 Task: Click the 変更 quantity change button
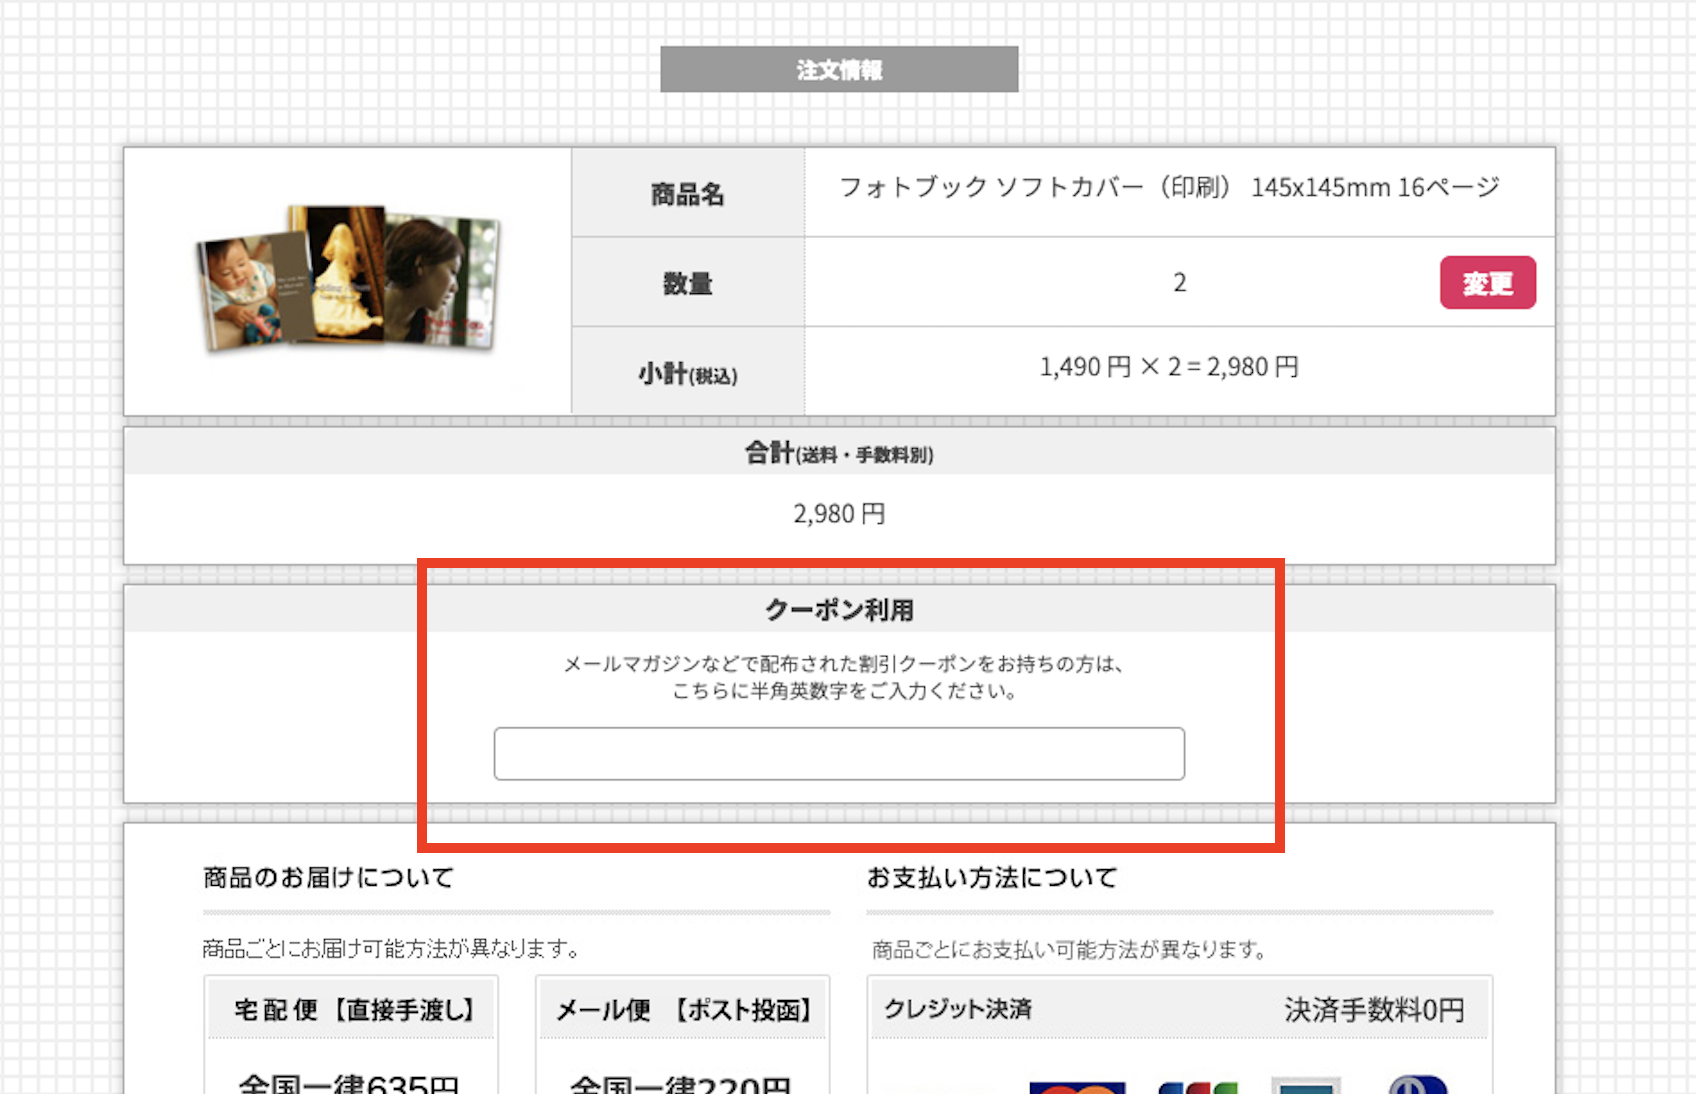pyautogui.click(x=1487, y=283)
